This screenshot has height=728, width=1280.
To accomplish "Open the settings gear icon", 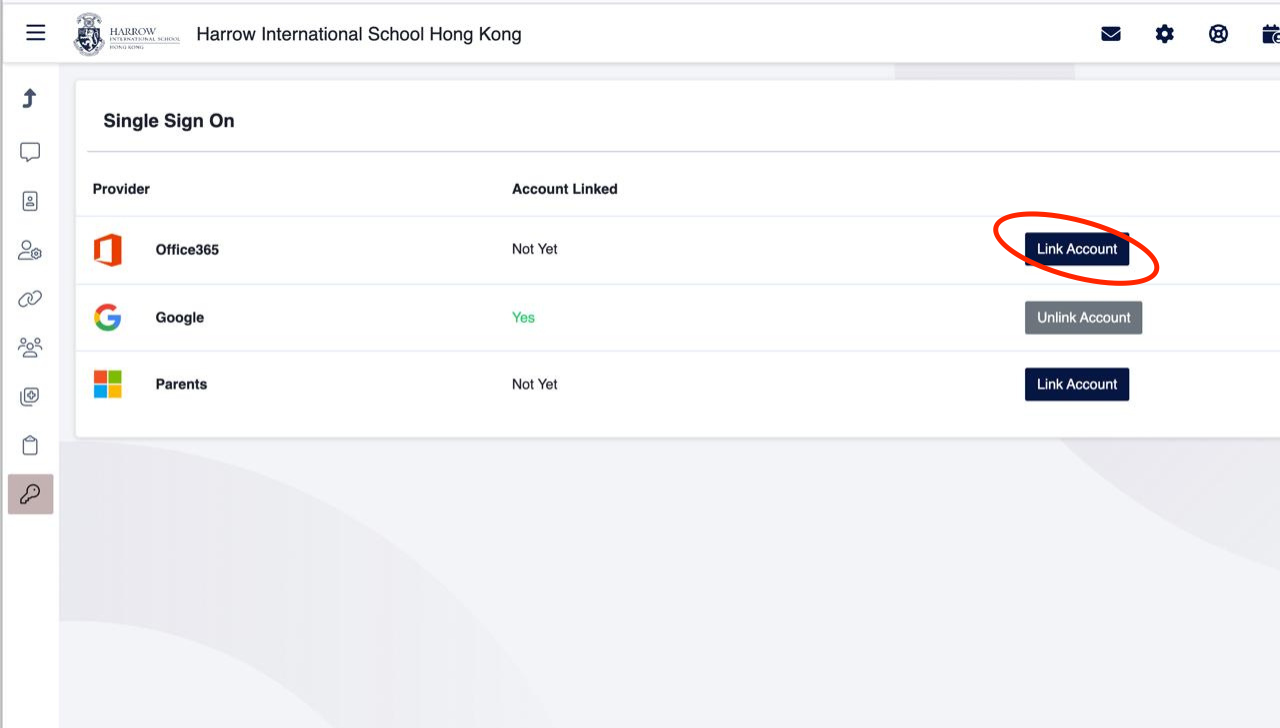I will click(1165, 34).
